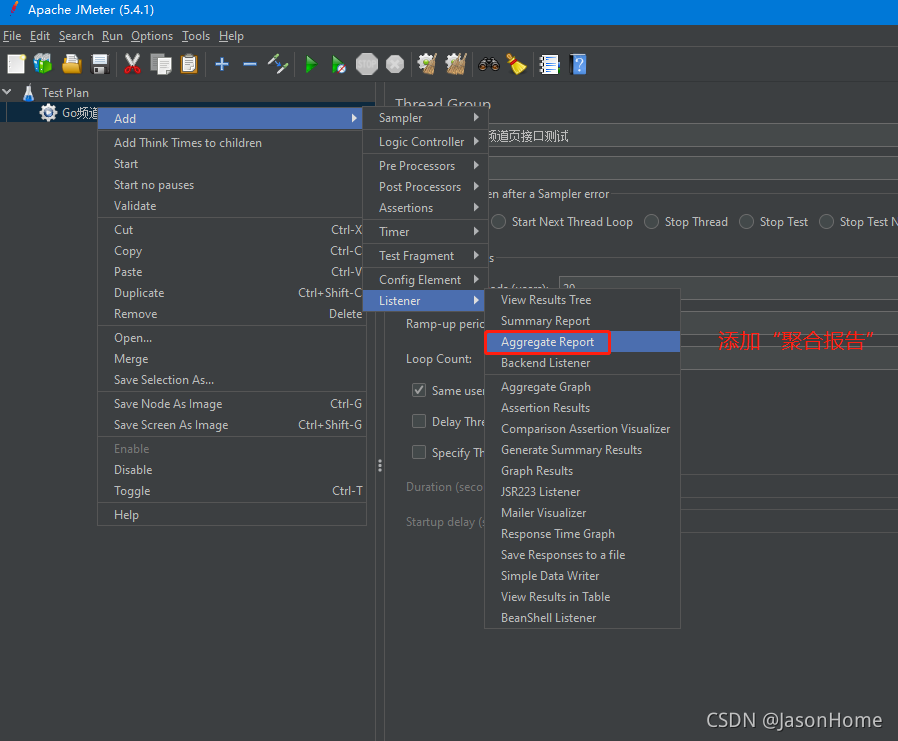898x741 pixels.
Task: Click the Clear All results icon
Action: (x=456, y=64)
